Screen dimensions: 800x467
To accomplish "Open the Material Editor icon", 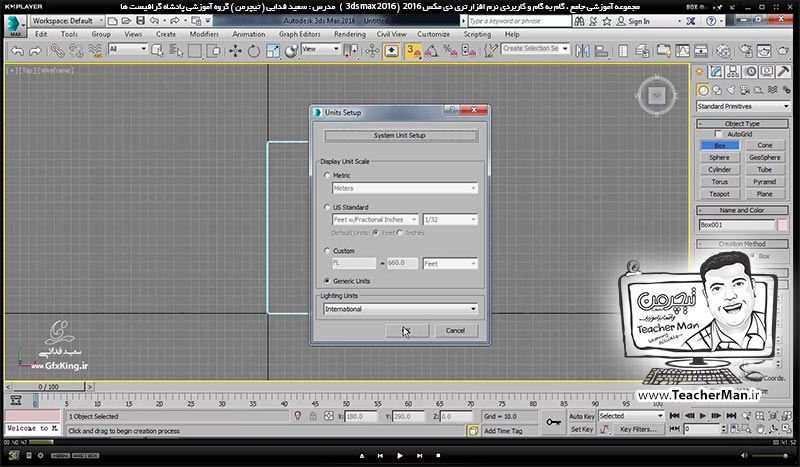I will (723, 51).
